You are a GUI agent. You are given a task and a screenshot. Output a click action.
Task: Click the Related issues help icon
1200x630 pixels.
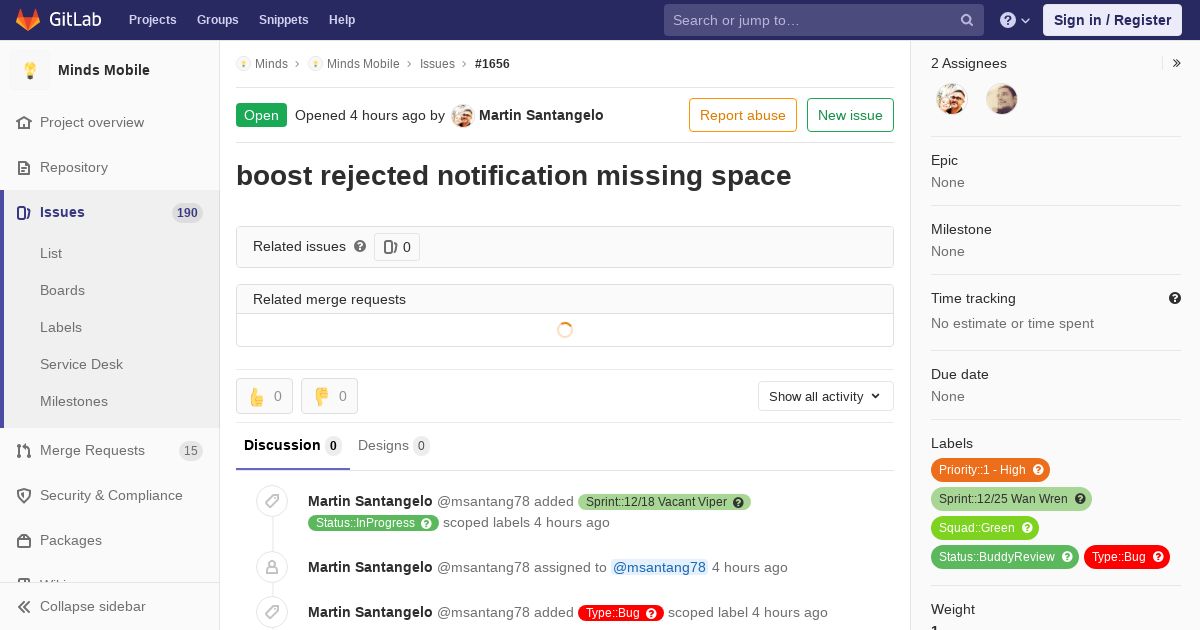[x=360, y=246]
